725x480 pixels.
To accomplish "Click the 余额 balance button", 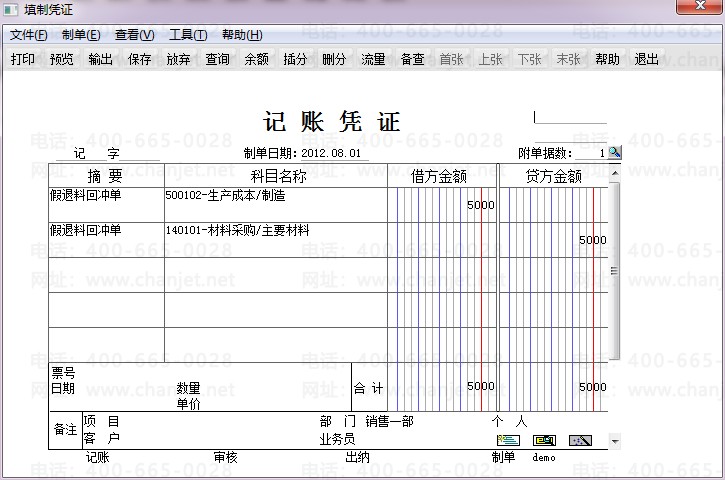I will [256, 59].
